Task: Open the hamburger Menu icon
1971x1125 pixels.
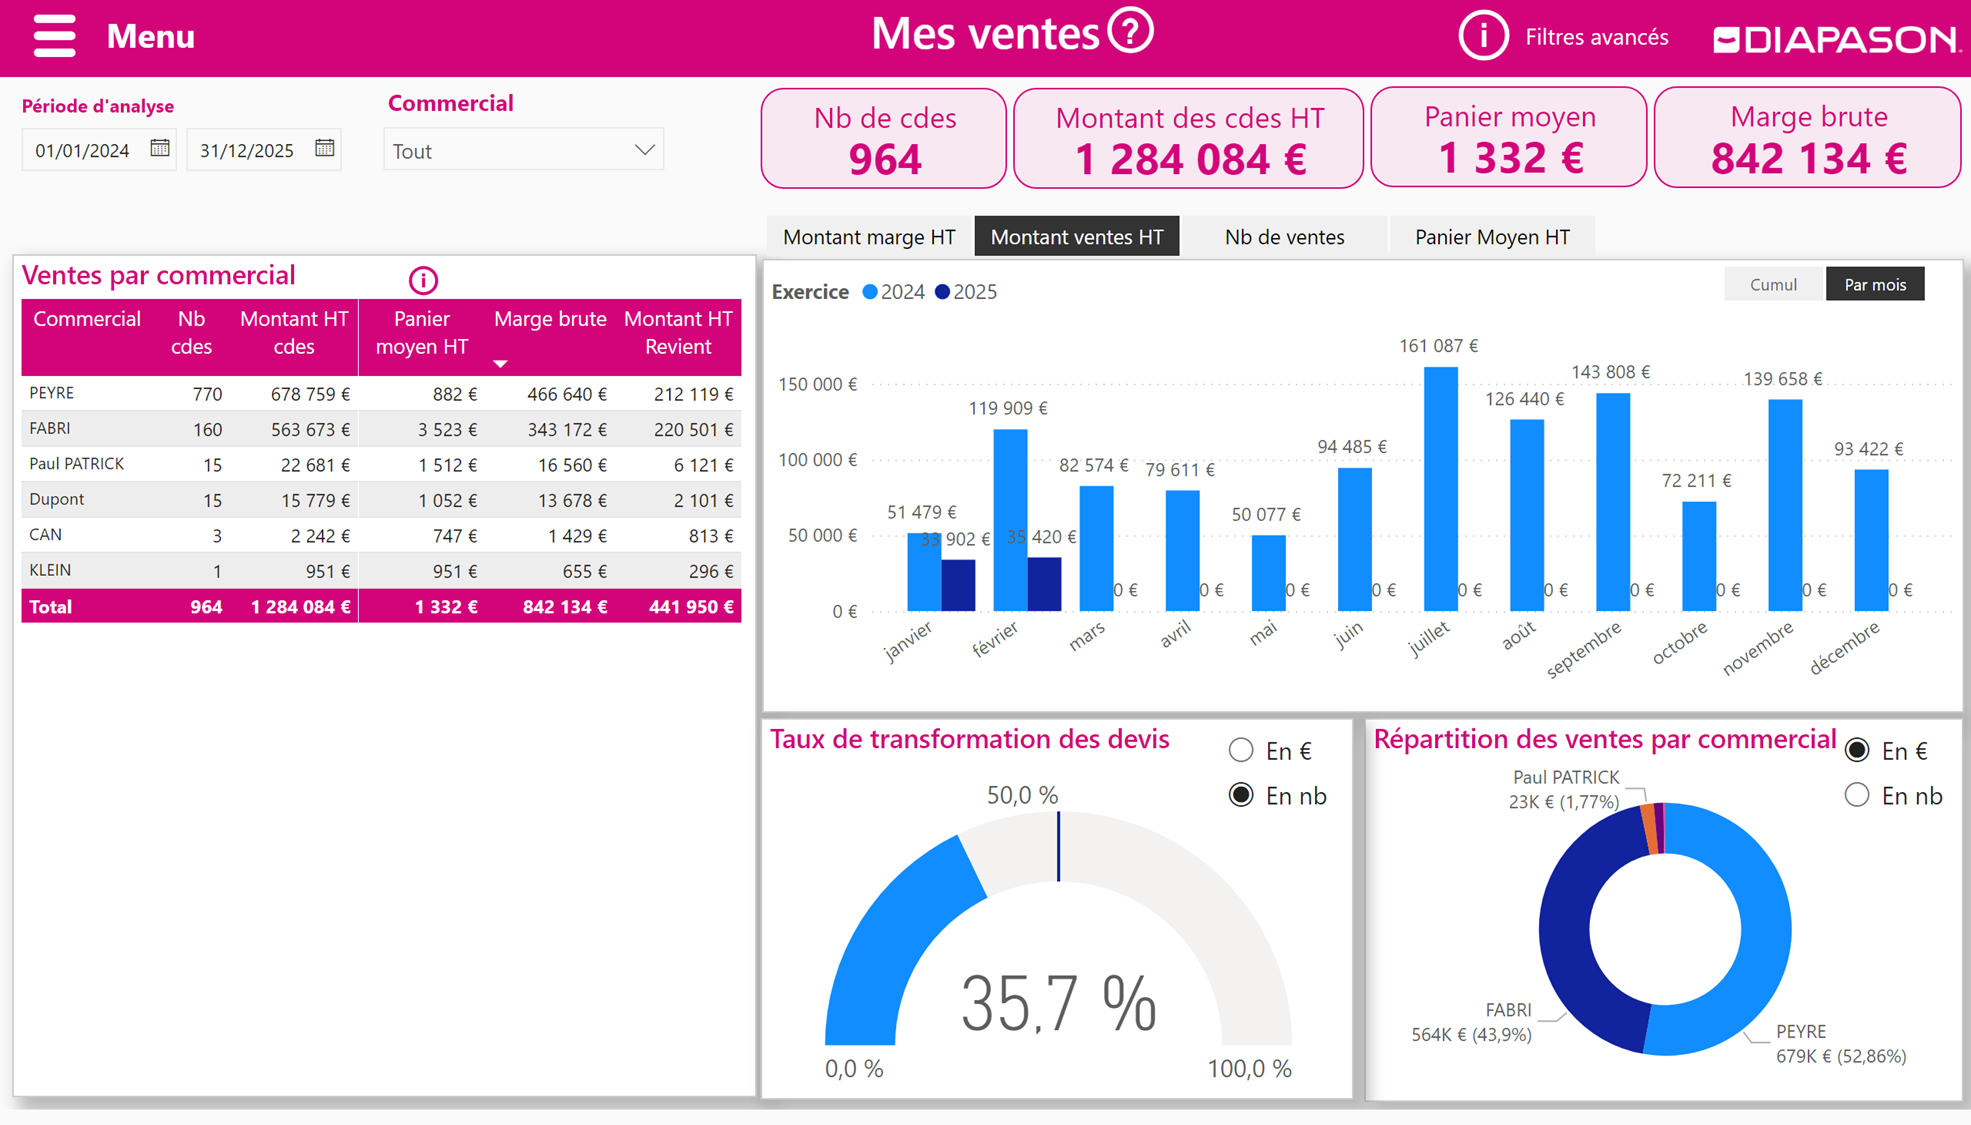Action: click(x=54, y=36)
